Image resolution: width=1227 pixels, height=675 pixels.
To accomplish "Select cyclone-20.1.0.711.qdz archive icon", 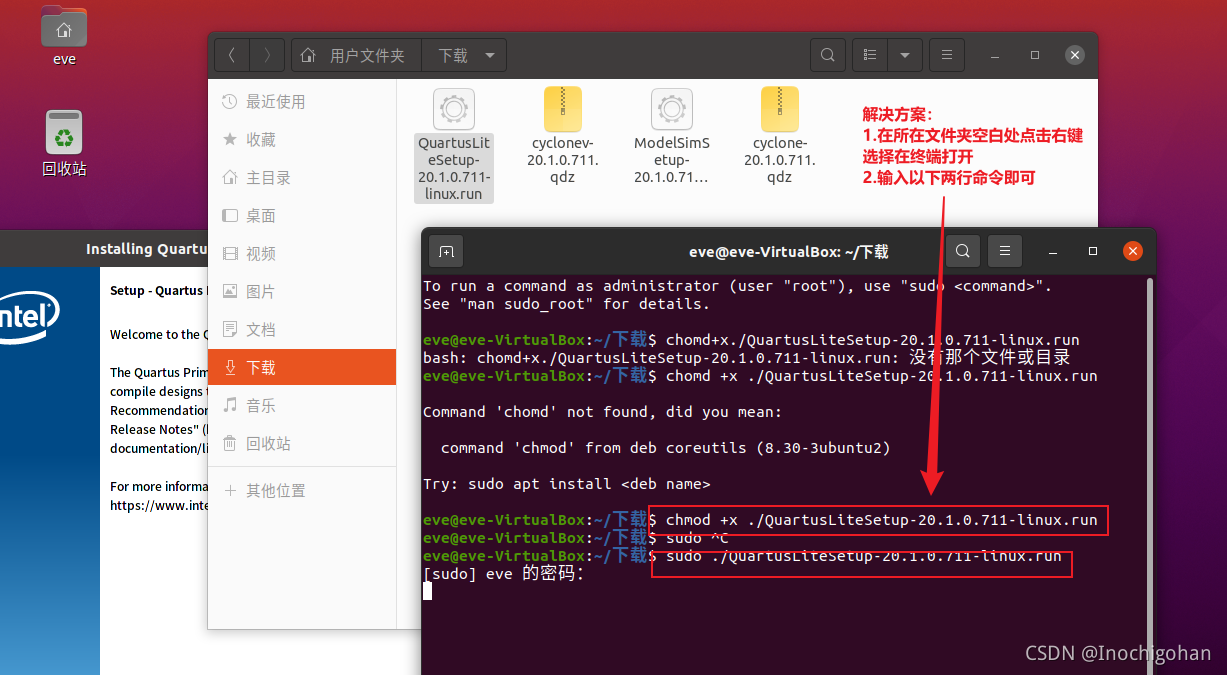I will pyautogui.click(x=779, y=109).
